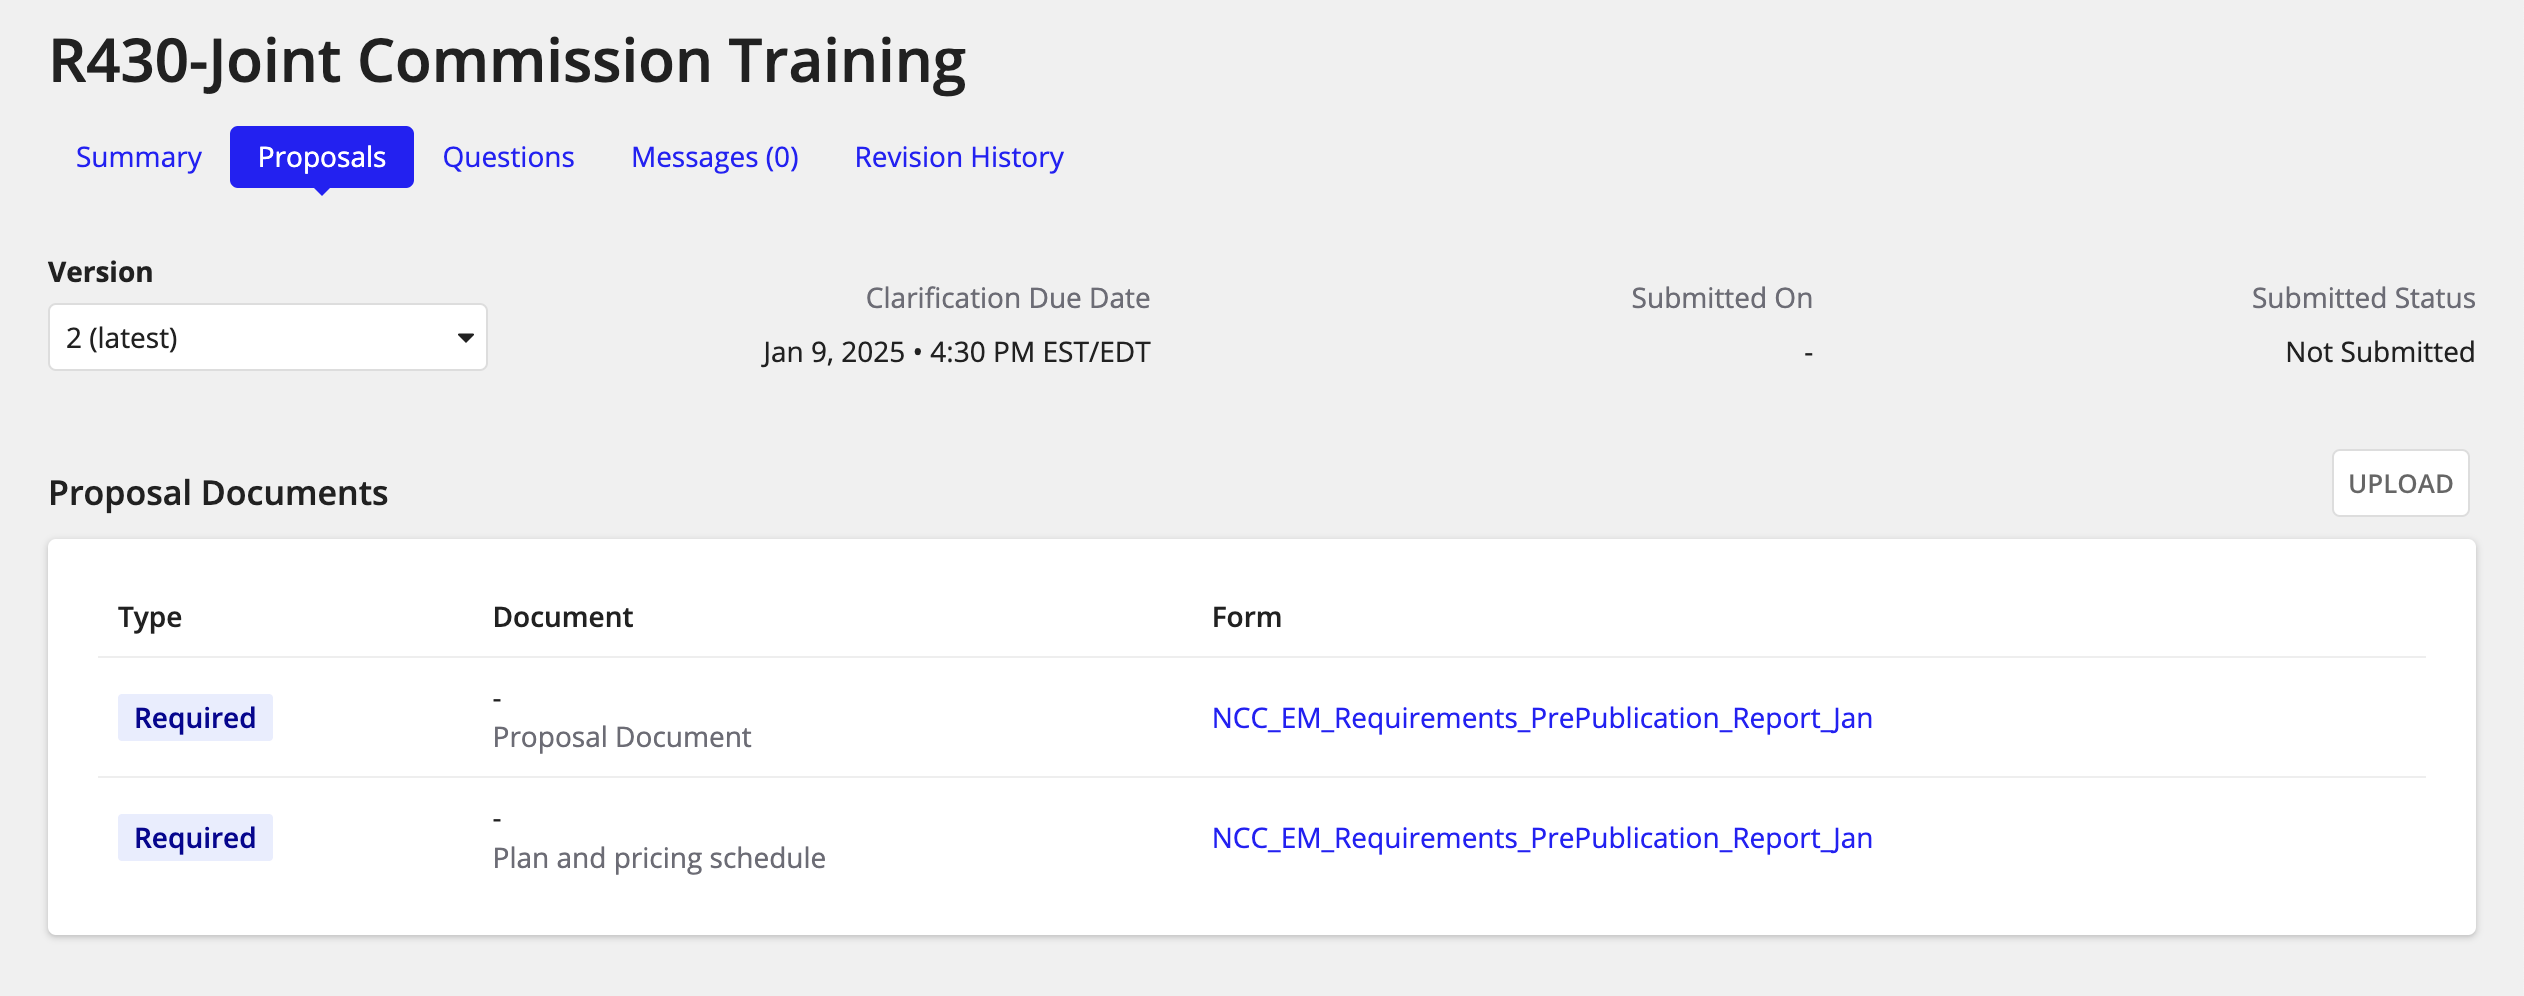Click the Not Submitted status text
This screenshot has height=996, width=2524.
point(2379,352)
